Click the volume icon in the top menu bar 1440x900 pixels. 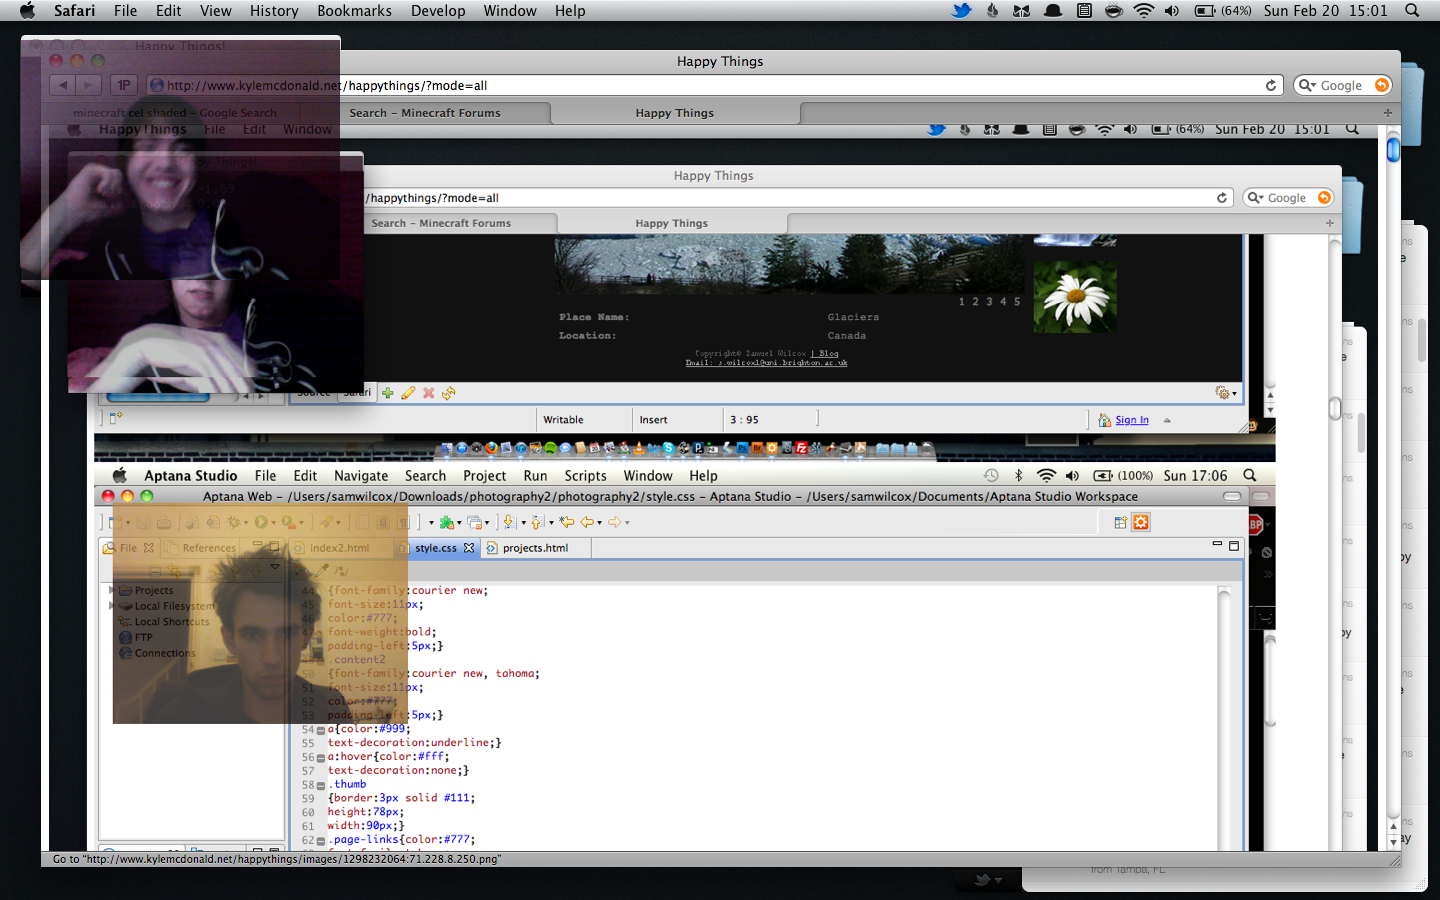click(x=1172, y=11)
